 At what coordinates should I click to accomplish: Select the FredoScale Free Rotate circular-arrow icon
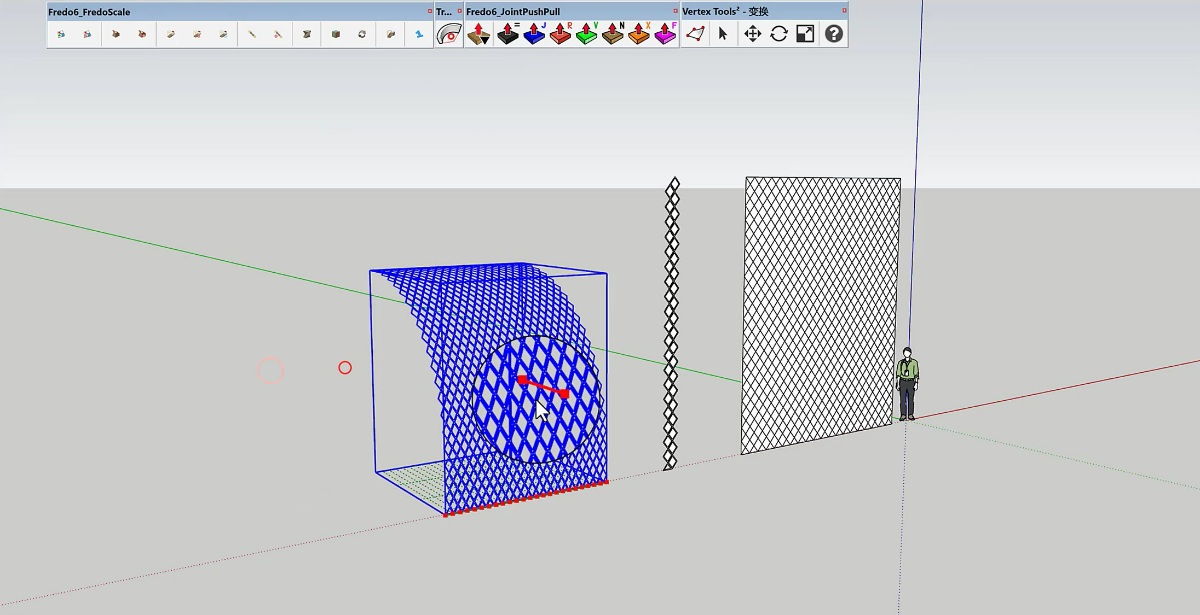[x=362, y=34]
